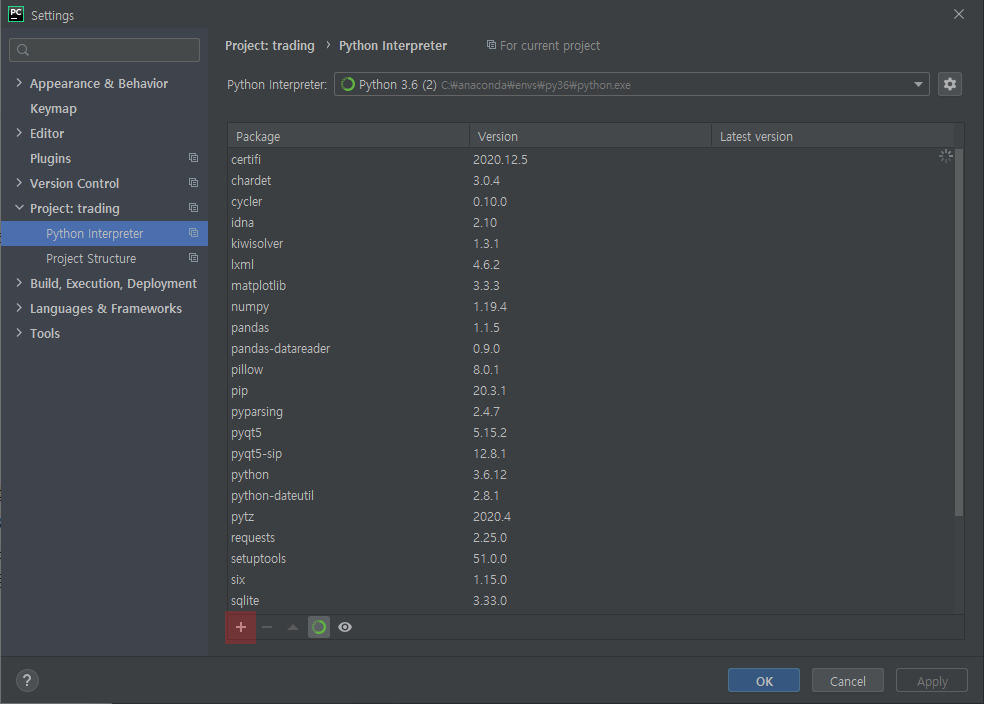Select the pandas-datareader package row
This screenshot has width=984, height=704.
pos(591,349)
